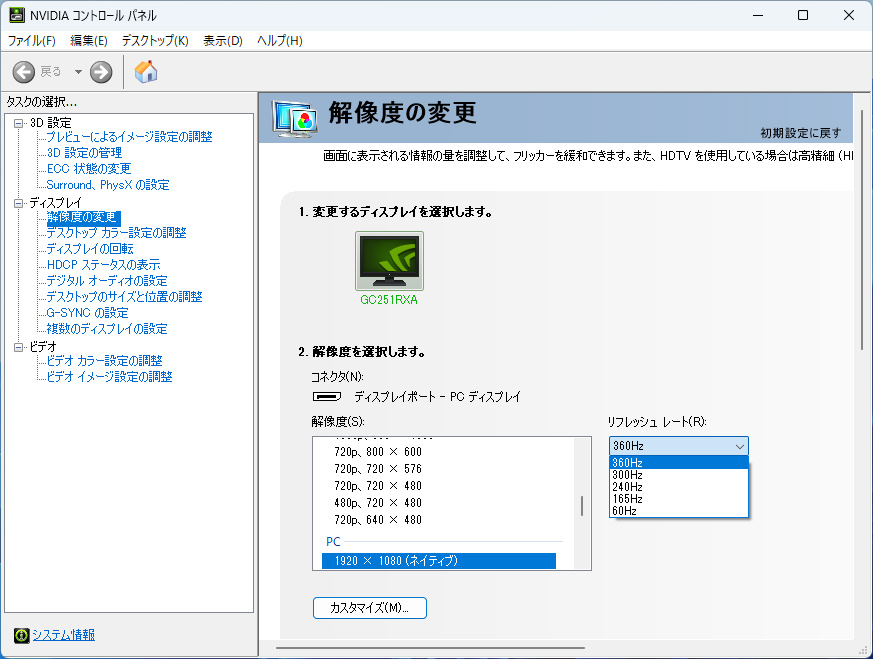Viewport: 873px width, 659px height.
Task: Open the ファイル(F) menu
Action: [x=31, y=41]
